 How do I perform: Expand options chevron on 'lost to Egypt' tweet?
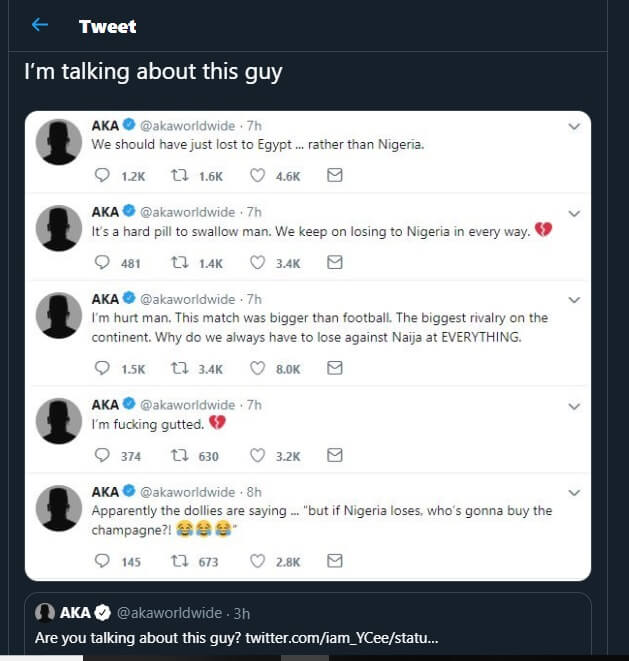pos(574,127)
